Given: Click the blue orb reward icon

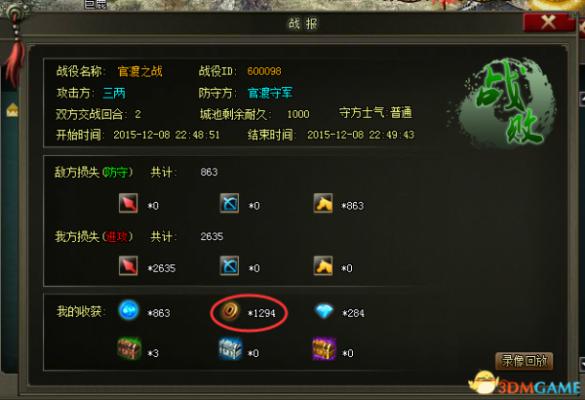Looking at the screenshot, I should (x=129, y=310).
